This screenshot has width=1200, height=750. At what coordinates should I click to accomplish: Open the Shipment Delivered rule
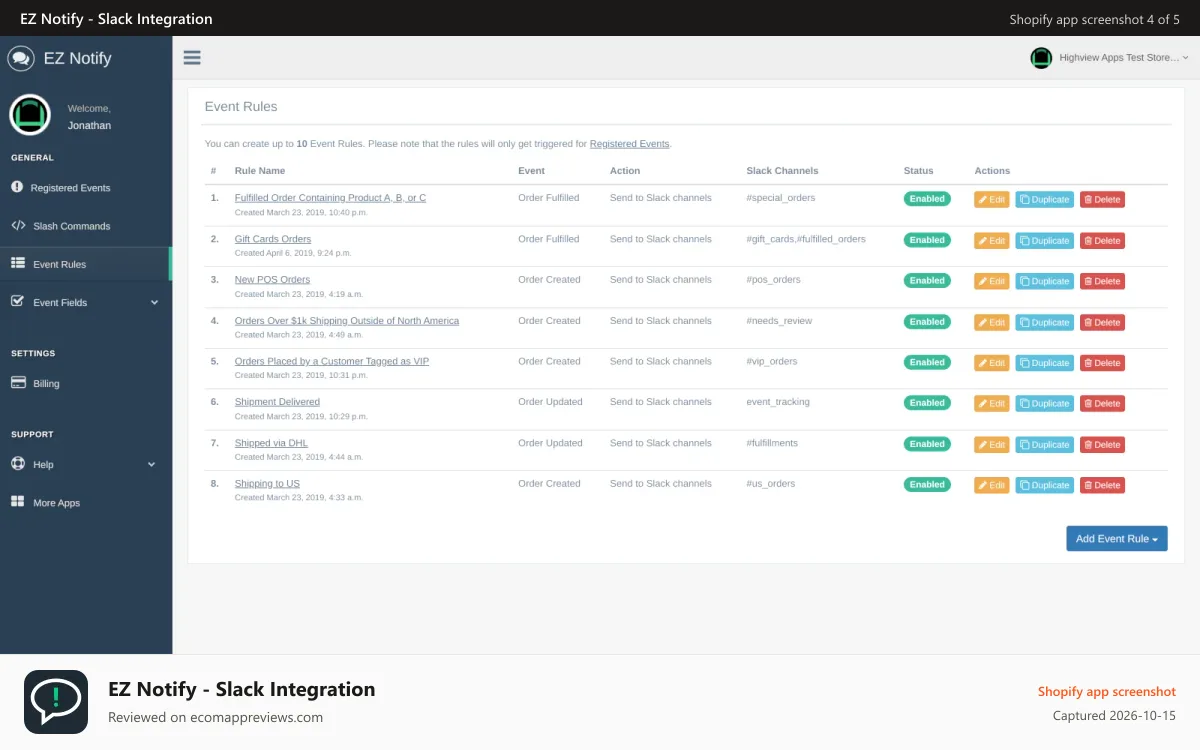coord(277,402)
